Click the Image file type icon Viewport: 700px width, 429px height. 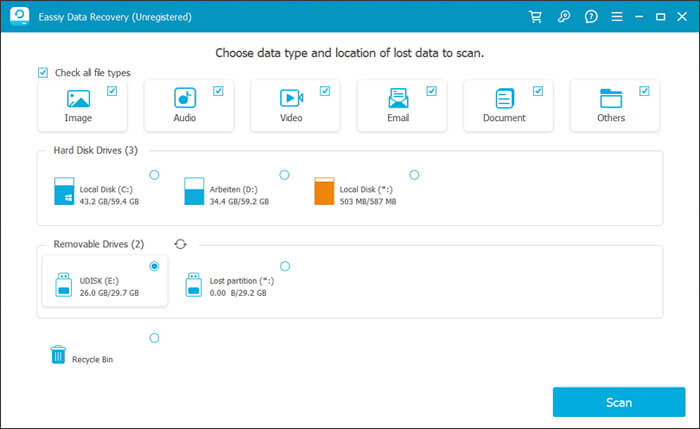click(x=78, y=99)
